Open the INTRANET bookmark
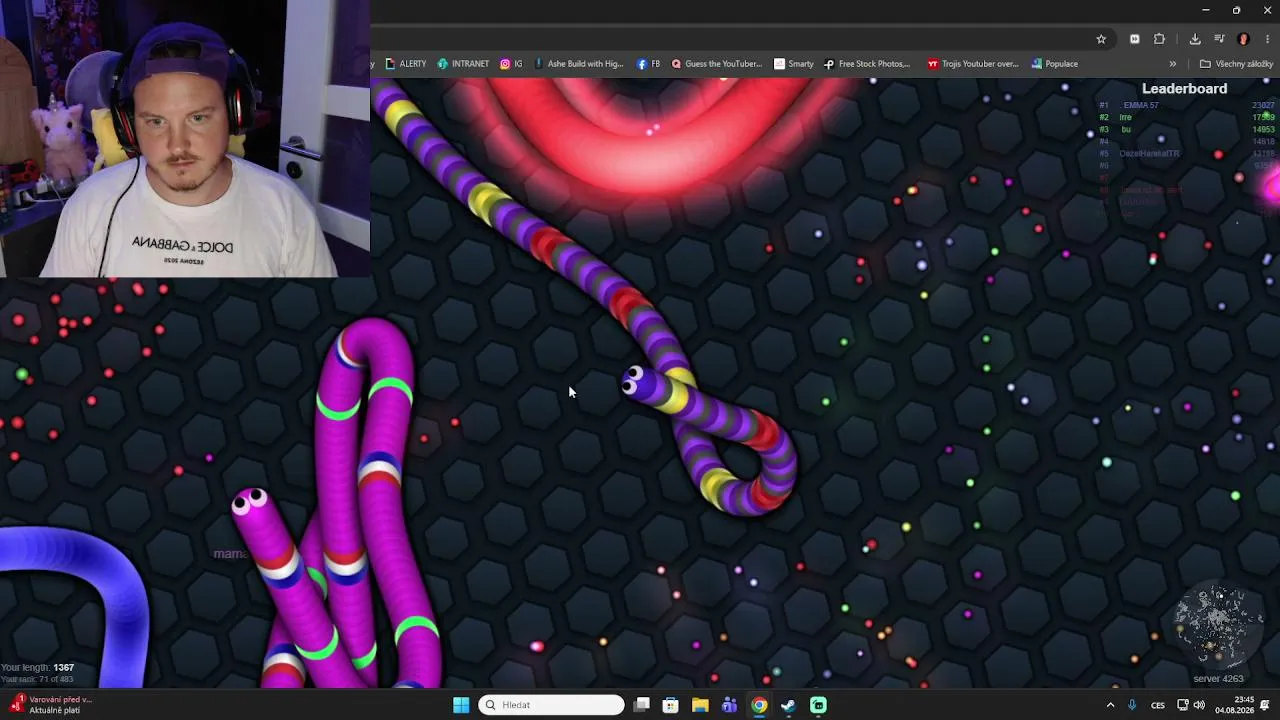Image resolution: width=1280 pixels, height=720 pixels. [x=463, y=64]
